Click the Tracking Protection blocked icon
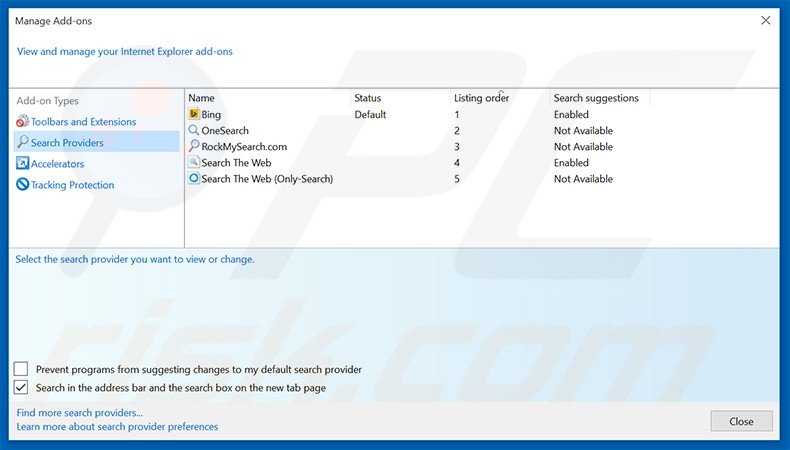Screen dimensions: 790x450 coord(22,184)
